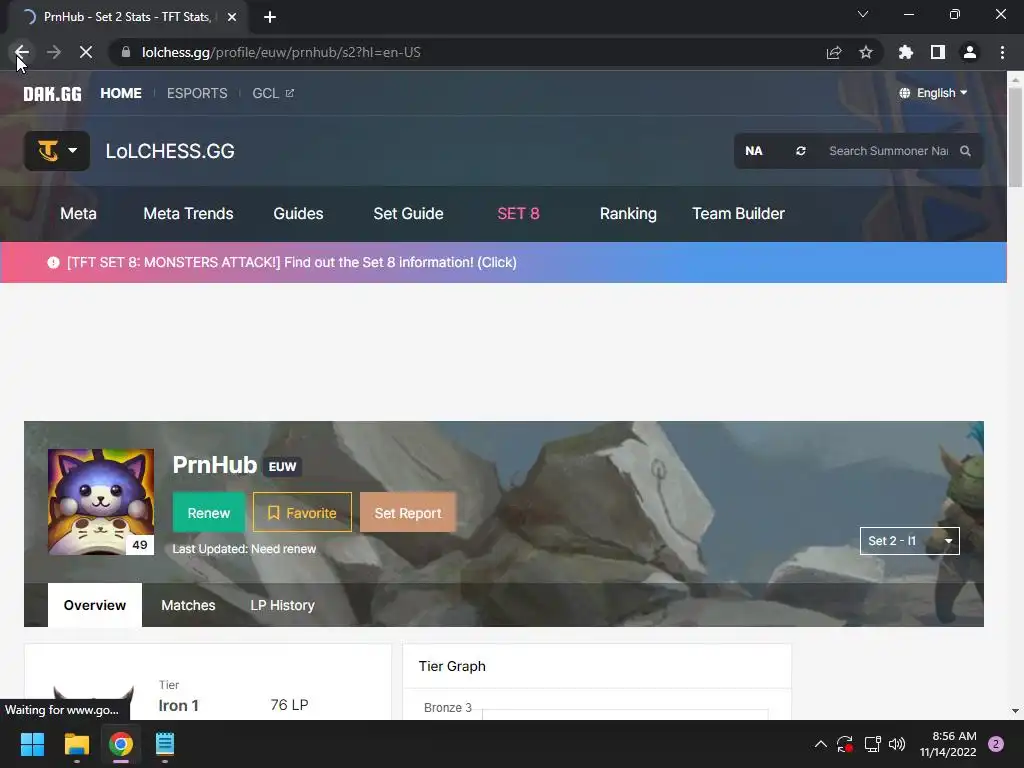Expand the Set 2 - I1 dropdown
Viewport: 1024px width, 768px height.
pos(909,541)
